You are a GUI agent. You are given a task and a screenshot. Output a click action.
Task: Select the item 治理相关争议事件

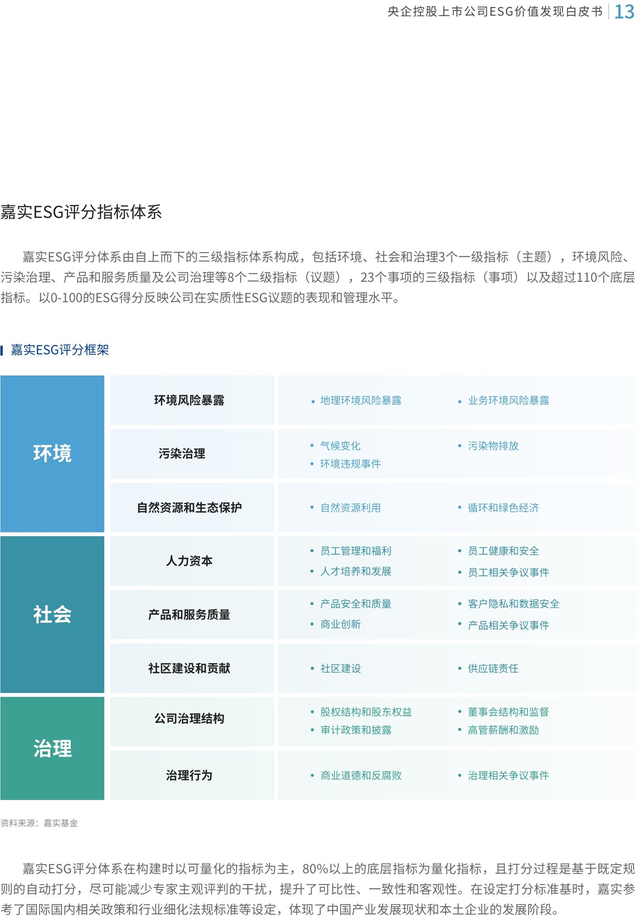[x=508, y=776]
